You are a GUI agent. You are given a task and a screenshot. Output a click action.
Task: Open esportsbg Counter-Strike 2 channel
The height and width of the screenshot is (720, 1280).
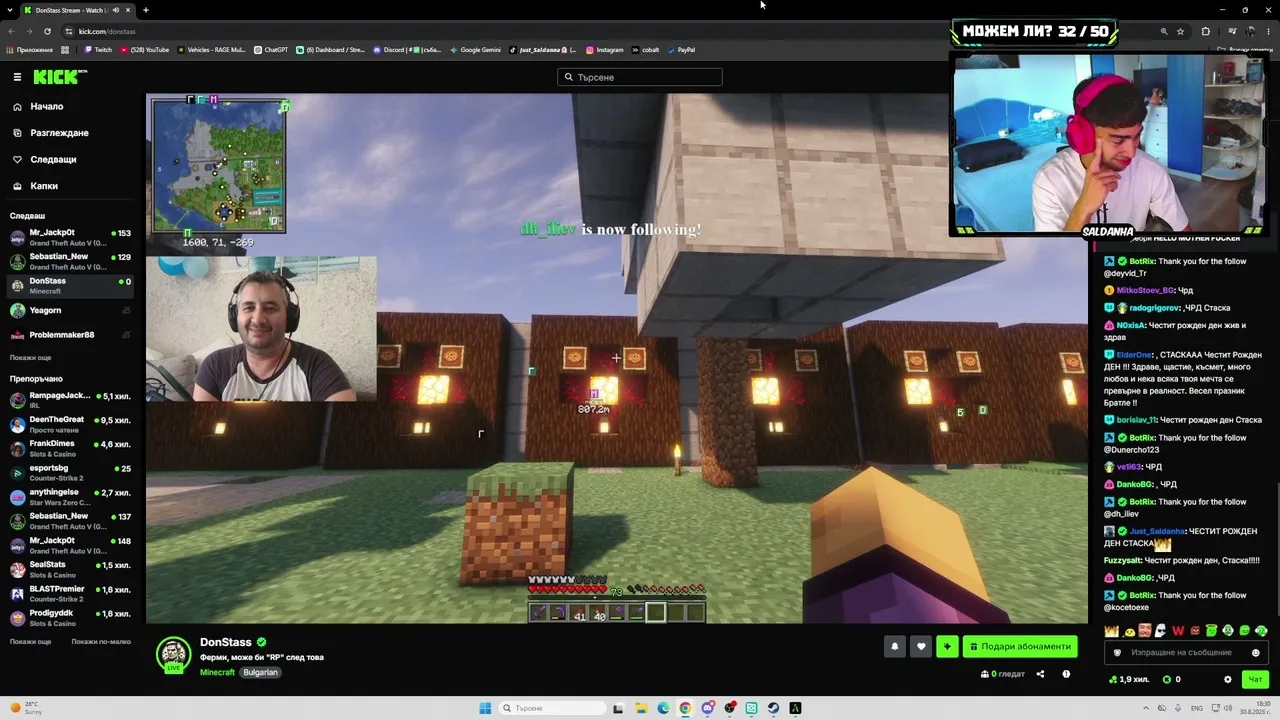coord(70,472)
